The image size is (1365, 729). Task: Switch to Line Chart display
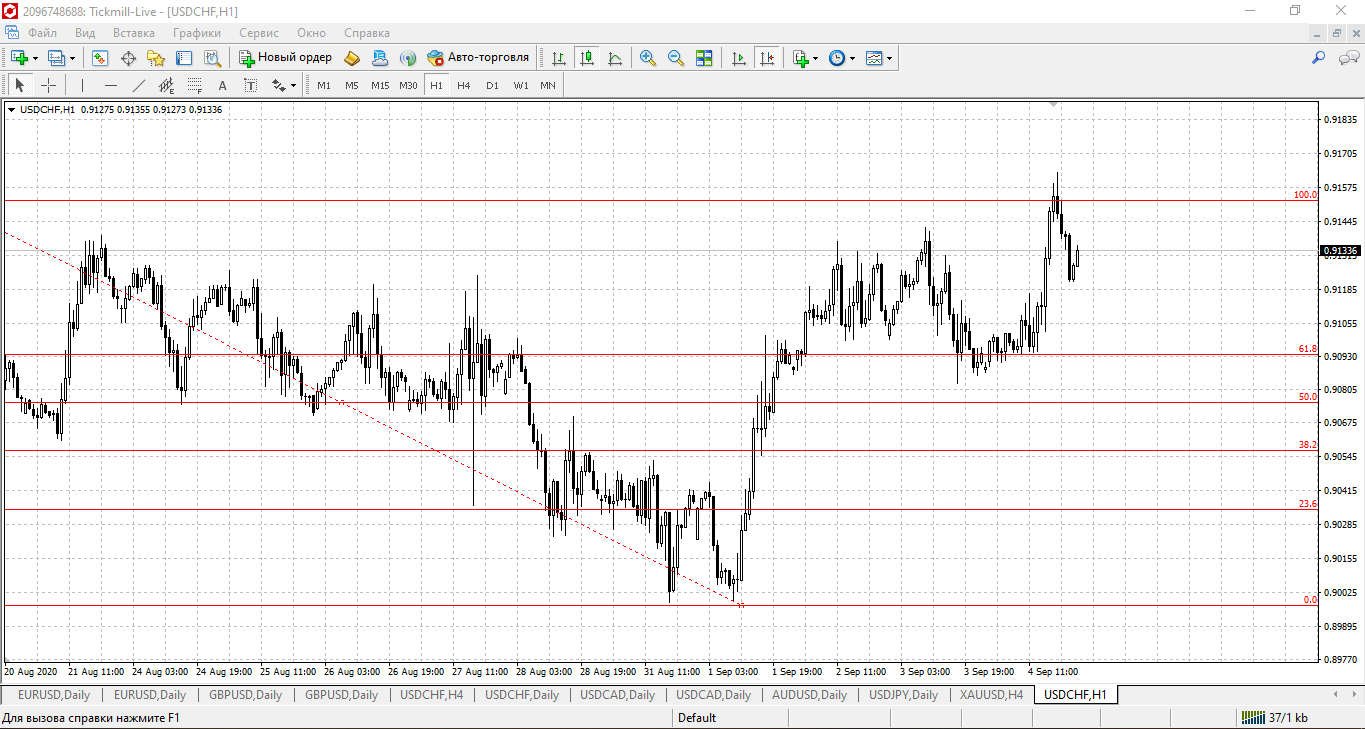[x=615, y=58]
